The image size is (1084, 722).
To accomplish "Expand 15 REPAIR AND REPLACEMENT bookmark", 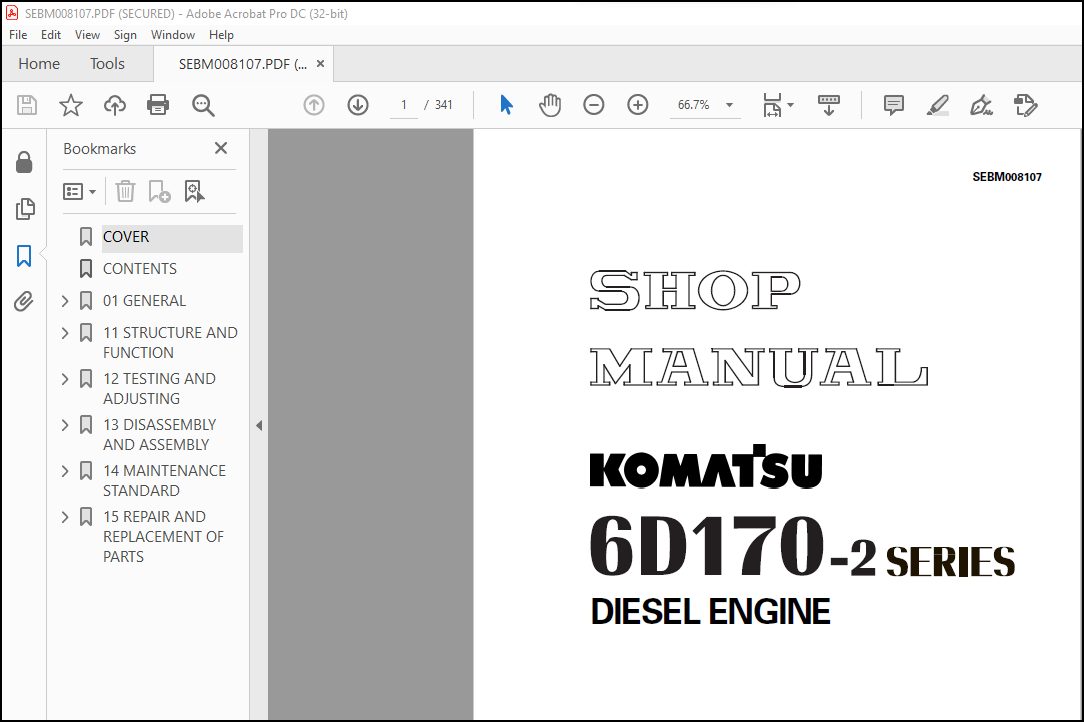I will [x=65, y=517].
